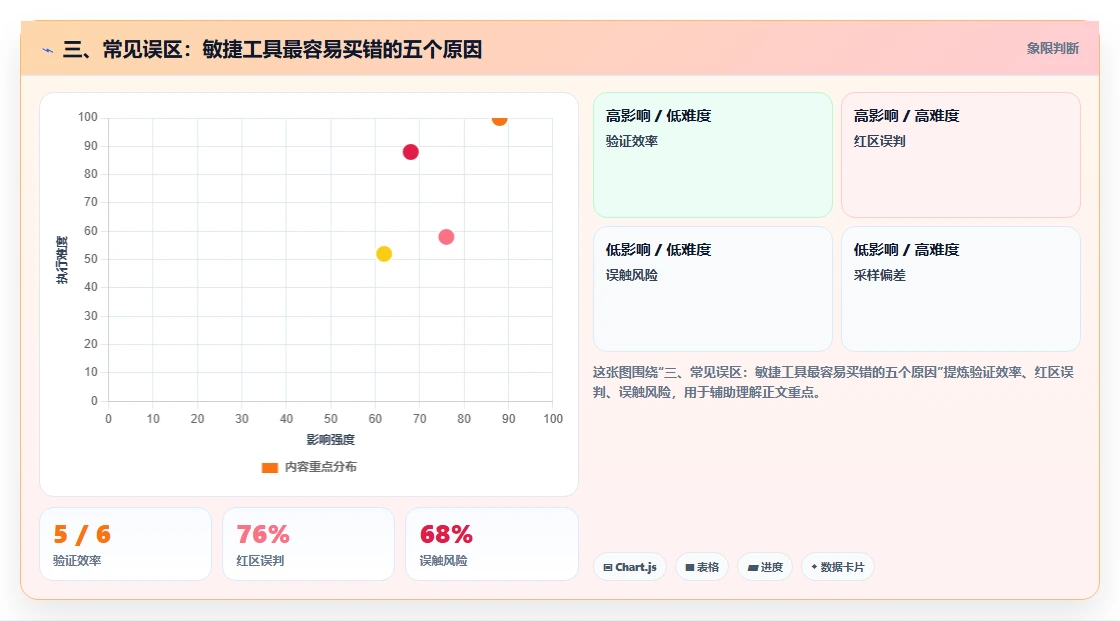Click the 5 / 6 验证效率 stat card
The width and height of the screenshot is (1120, 621).
(126, 544)
